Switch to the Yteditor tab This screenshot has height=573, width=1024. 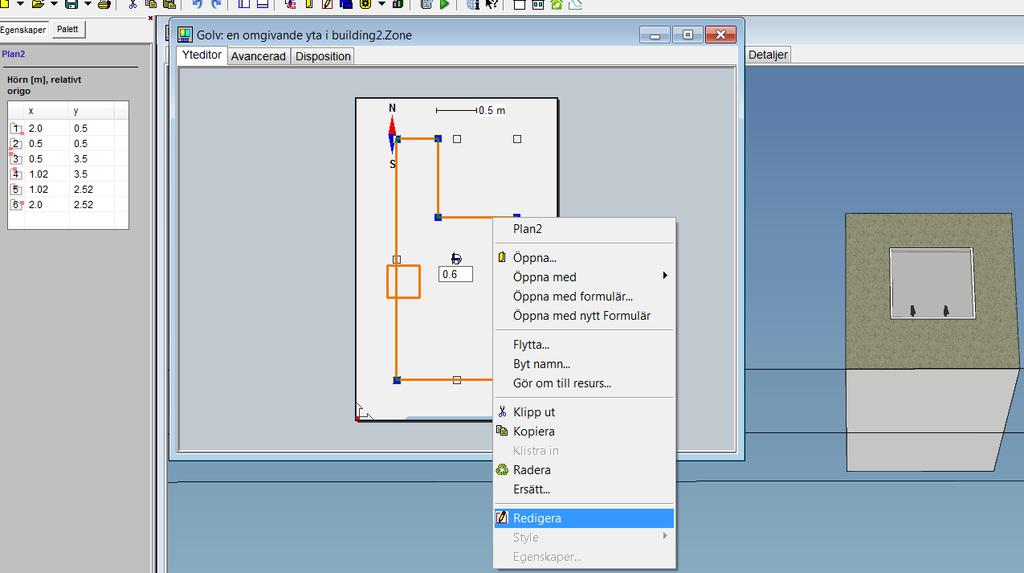coord(201,56)
